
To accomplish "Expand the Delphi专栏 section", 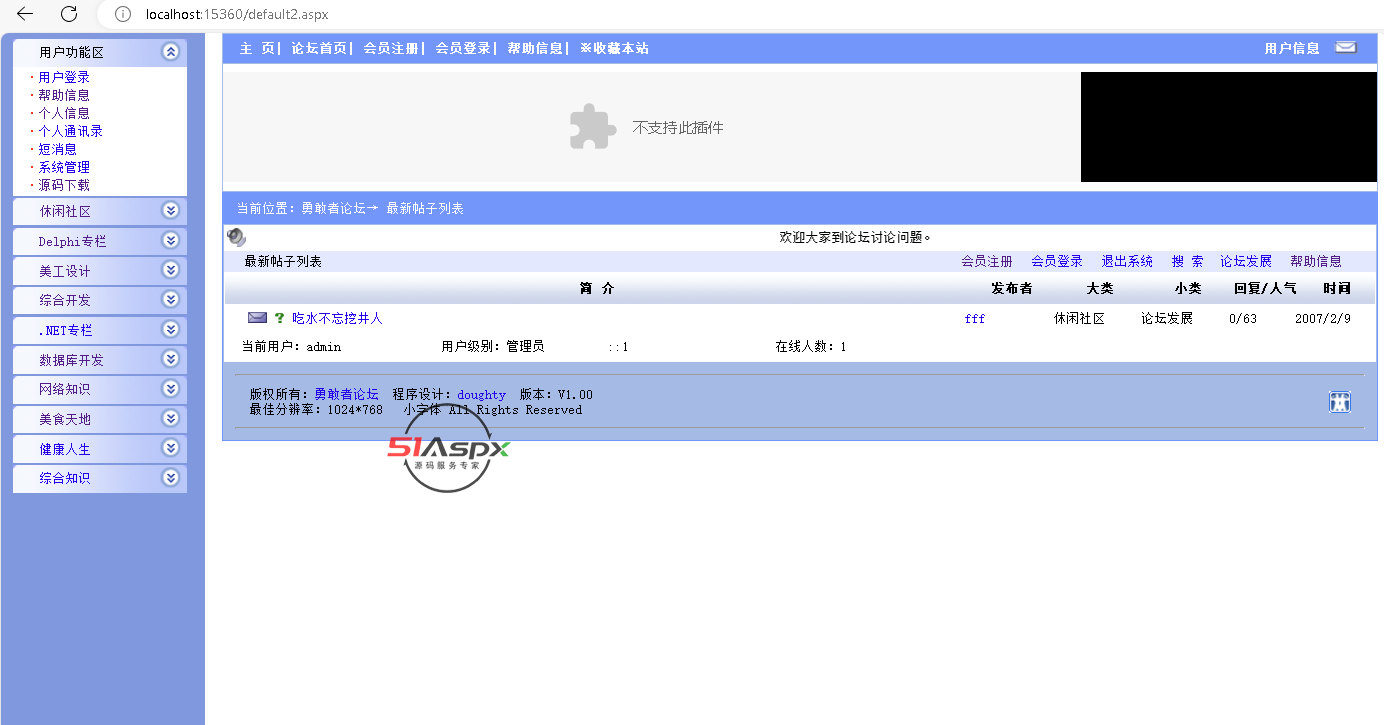I will pos(171,241).
